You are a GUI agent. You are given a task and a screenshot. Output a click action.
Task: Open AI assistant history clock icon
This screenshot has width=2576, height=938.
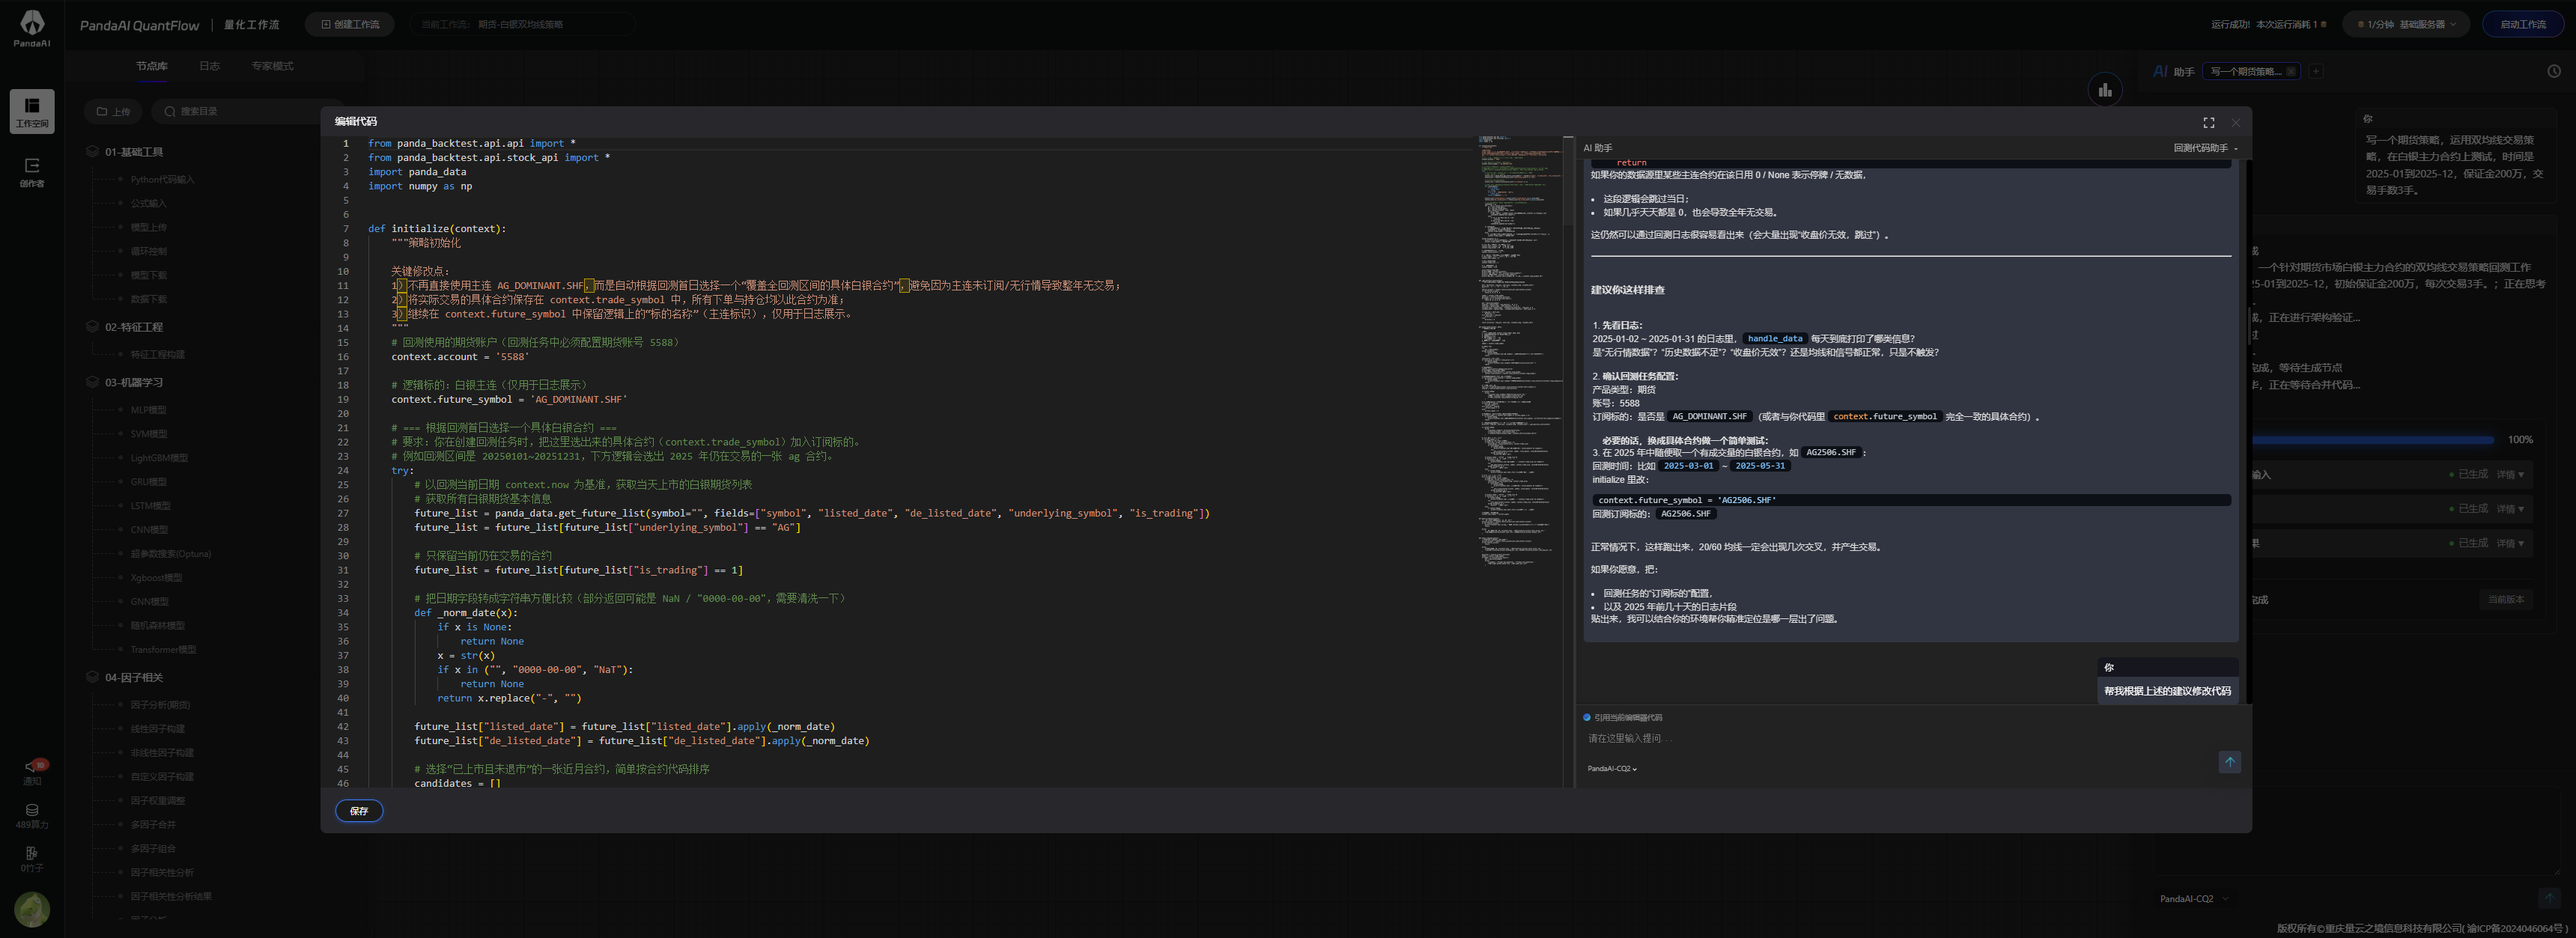[x=2553, y=71]
